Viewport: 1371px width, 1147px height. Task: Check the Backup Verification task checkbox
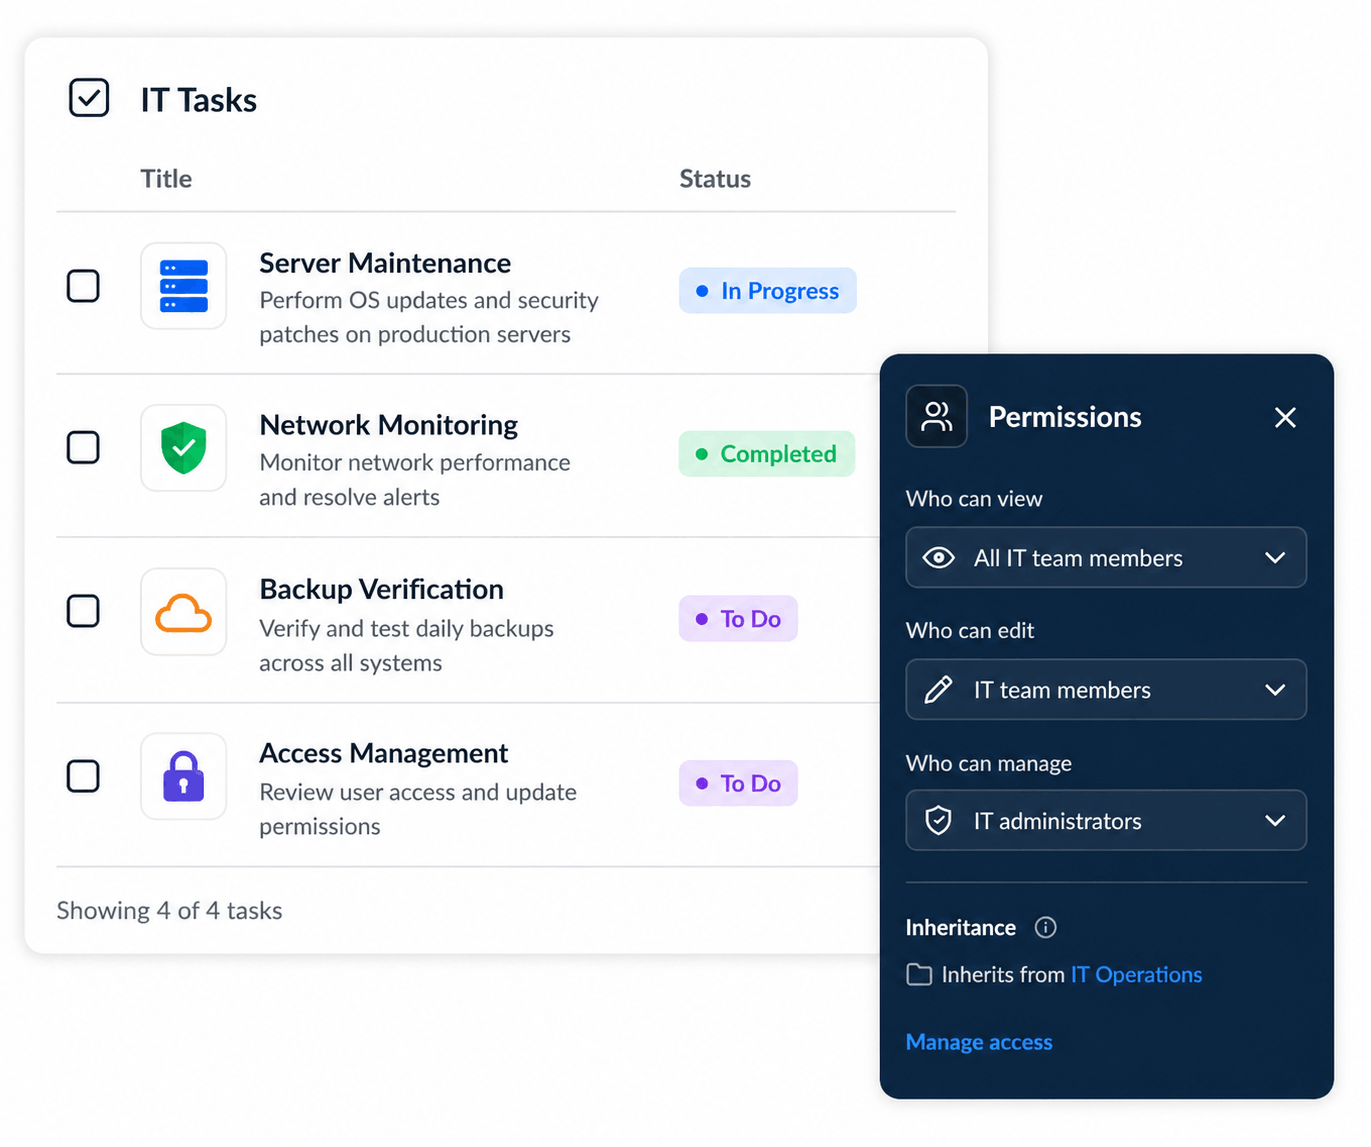point(83,611)
